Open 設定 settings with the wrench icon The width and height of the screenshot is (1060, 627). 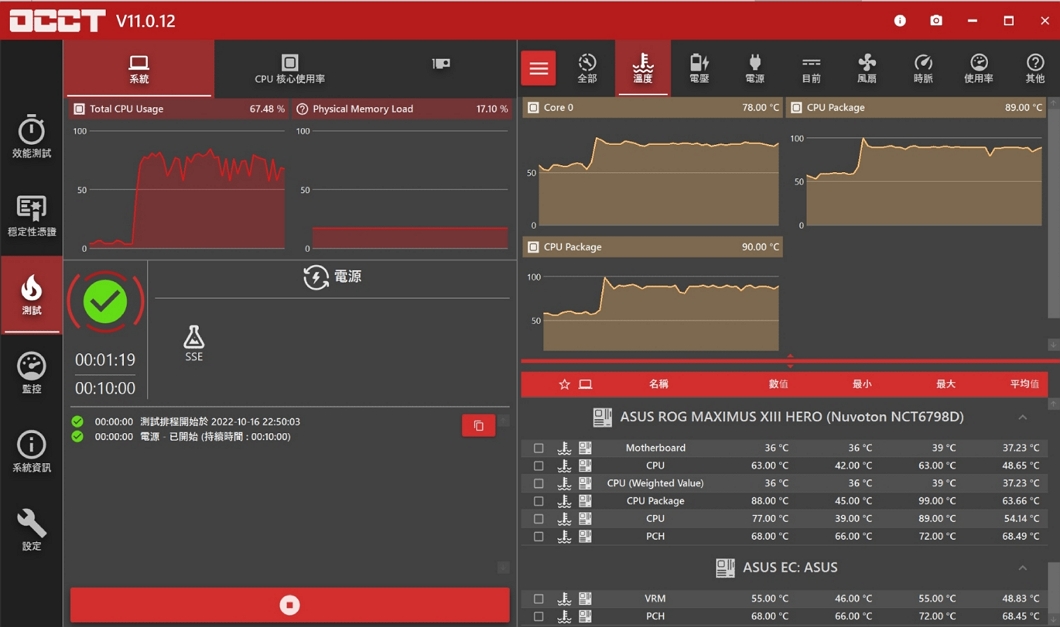click(x=31, y=530)
